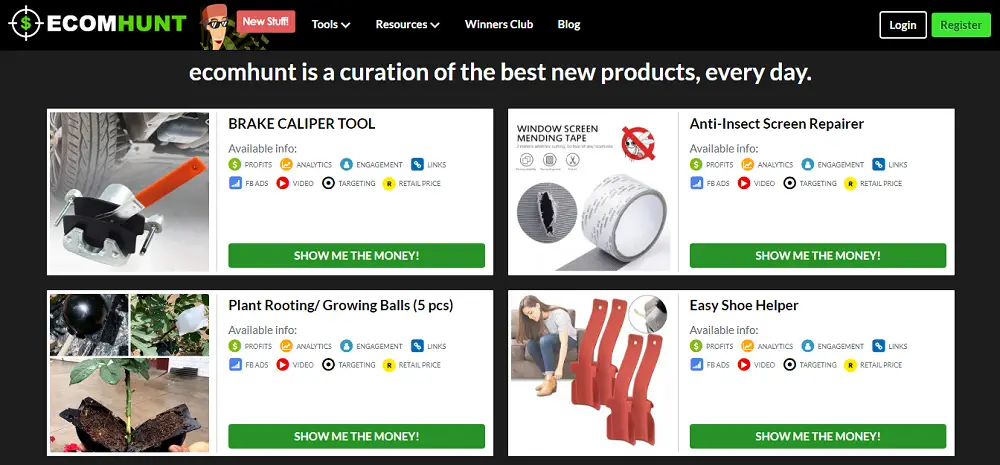The image size is (1000, 465).
Task: Click the FB Ads icon under Brake Caliper Tool
Action: point(235,183)
